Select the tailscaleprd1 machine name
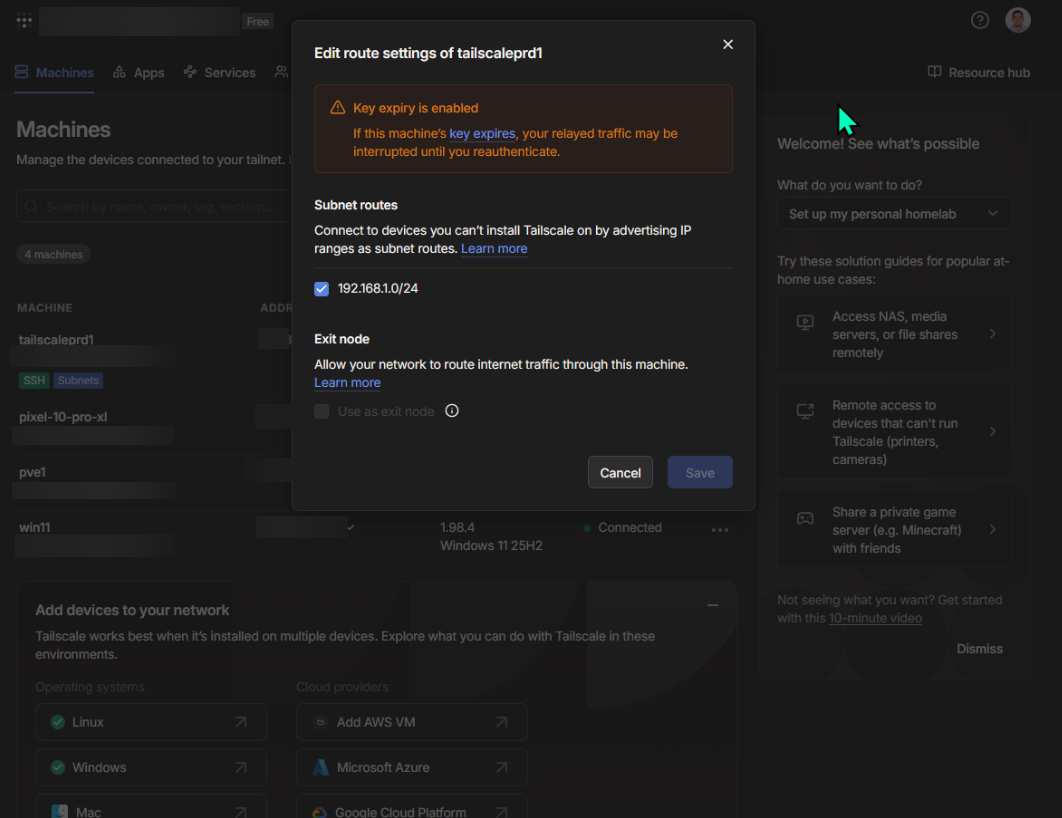 coord(56,339)
